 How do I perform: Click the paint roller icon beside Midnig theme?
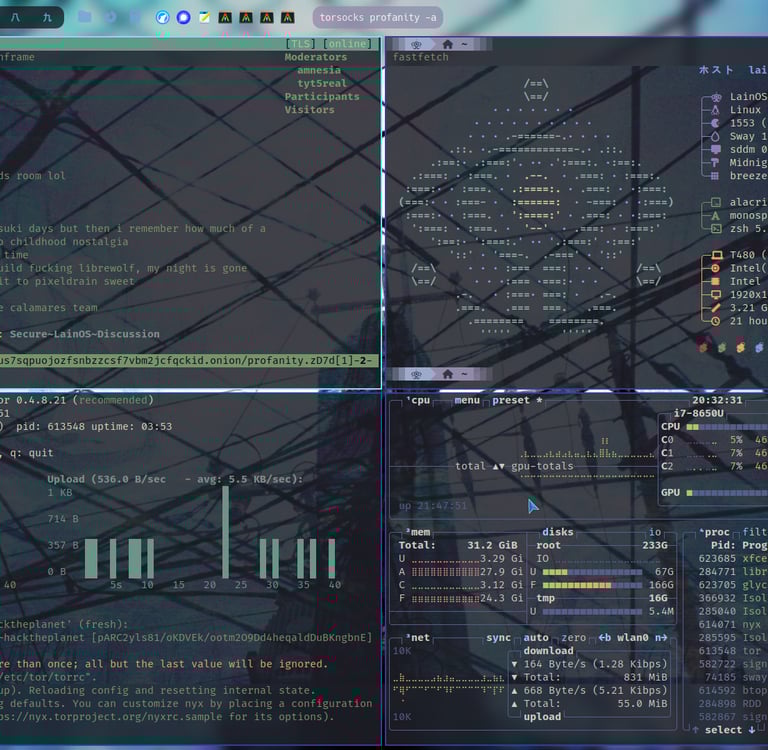716,163
